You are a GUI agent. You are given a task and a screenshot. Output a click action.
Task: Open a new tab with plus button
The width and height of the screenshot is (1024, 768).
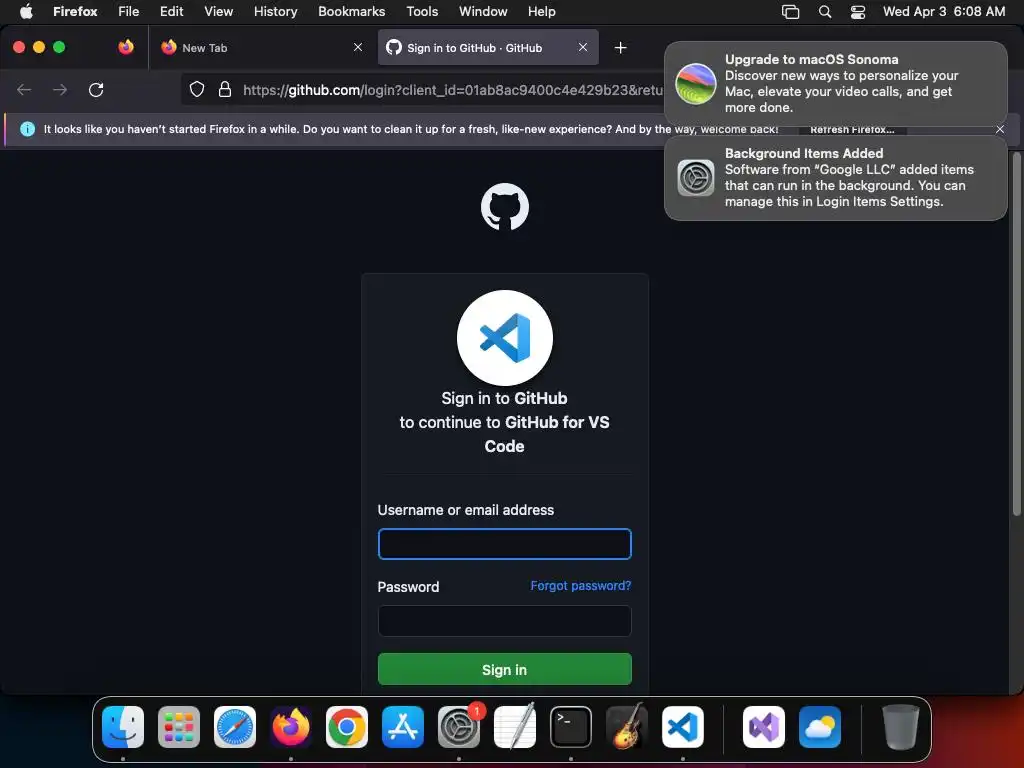pos(620,48)
